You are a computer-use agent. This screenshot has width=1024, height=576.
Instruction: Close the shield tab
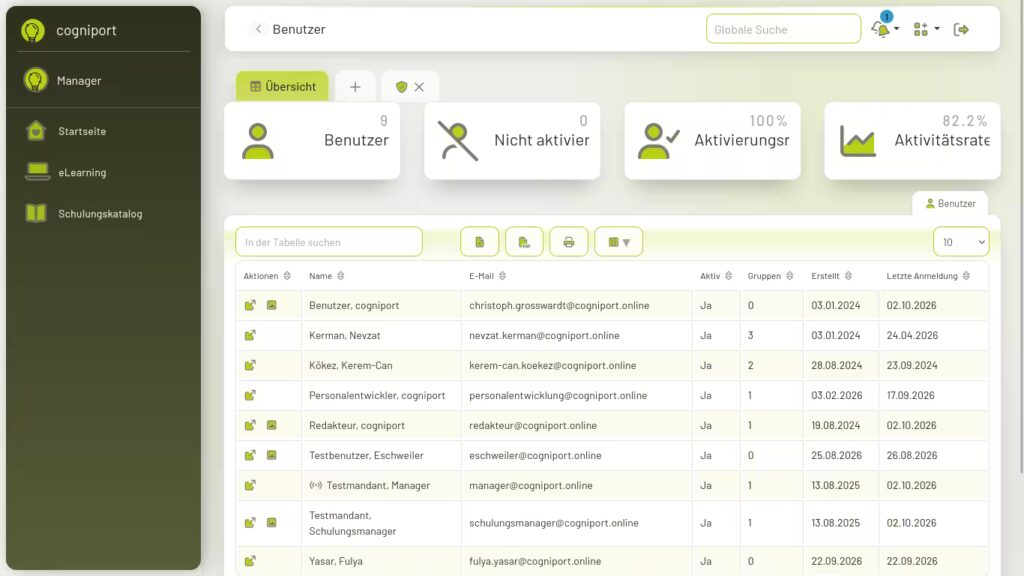419,87
